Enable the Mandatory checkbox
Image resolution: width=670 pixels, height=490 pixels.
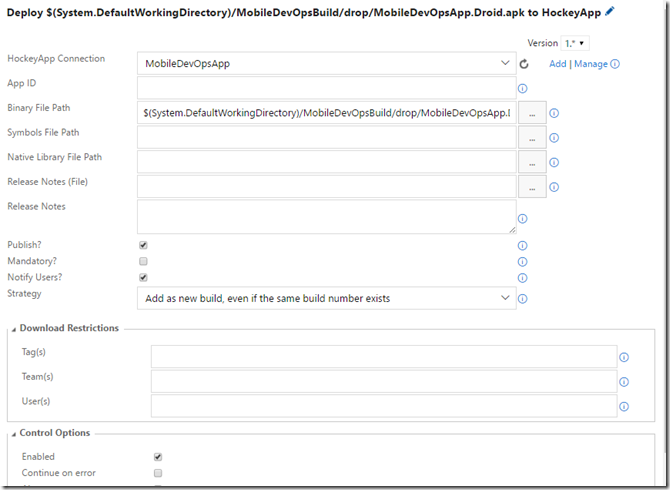144,261
